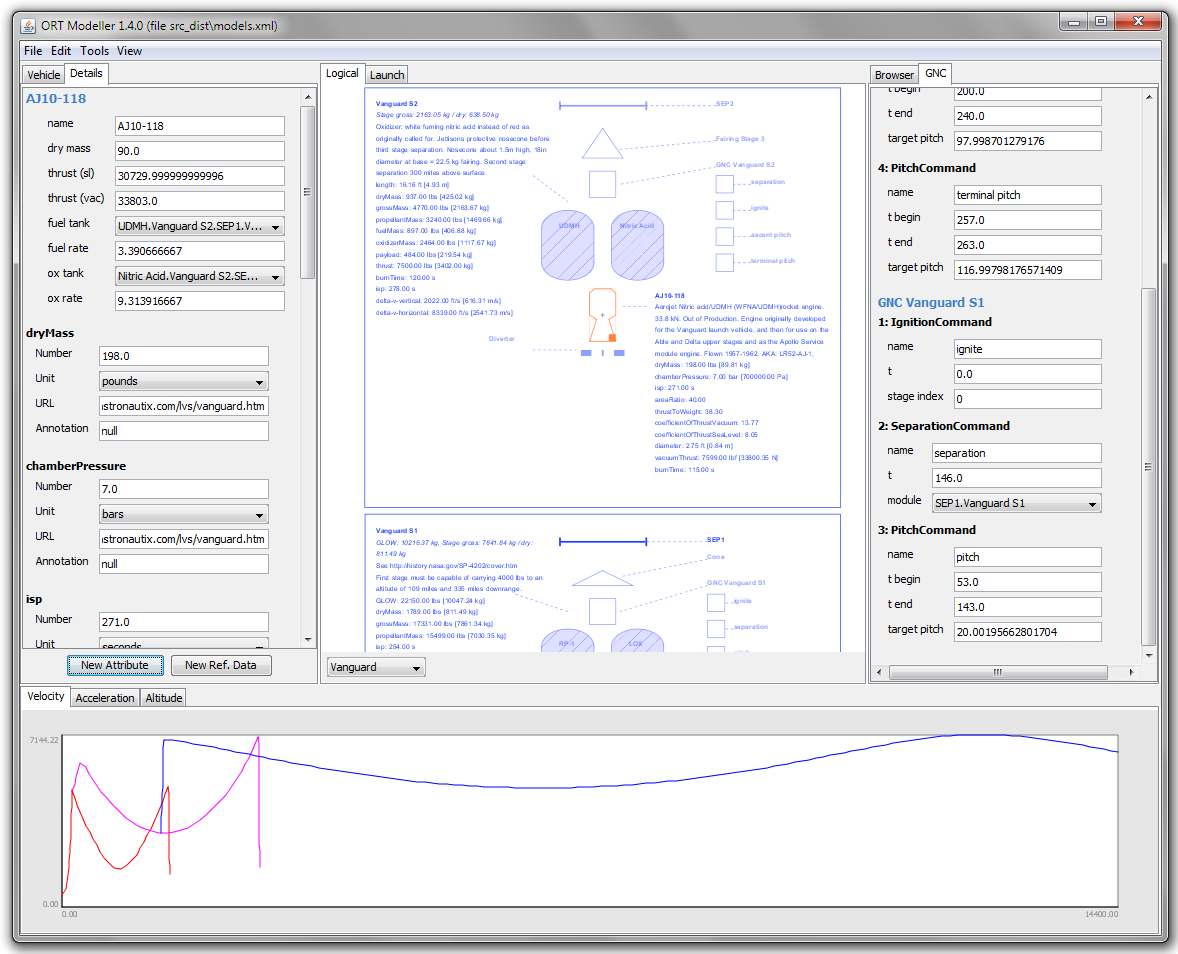This screenshot has width=1178, height=954.
Task: Edit the terminal pitch target pitch field
Action: pyautogui.click(x=1030, y=269)
